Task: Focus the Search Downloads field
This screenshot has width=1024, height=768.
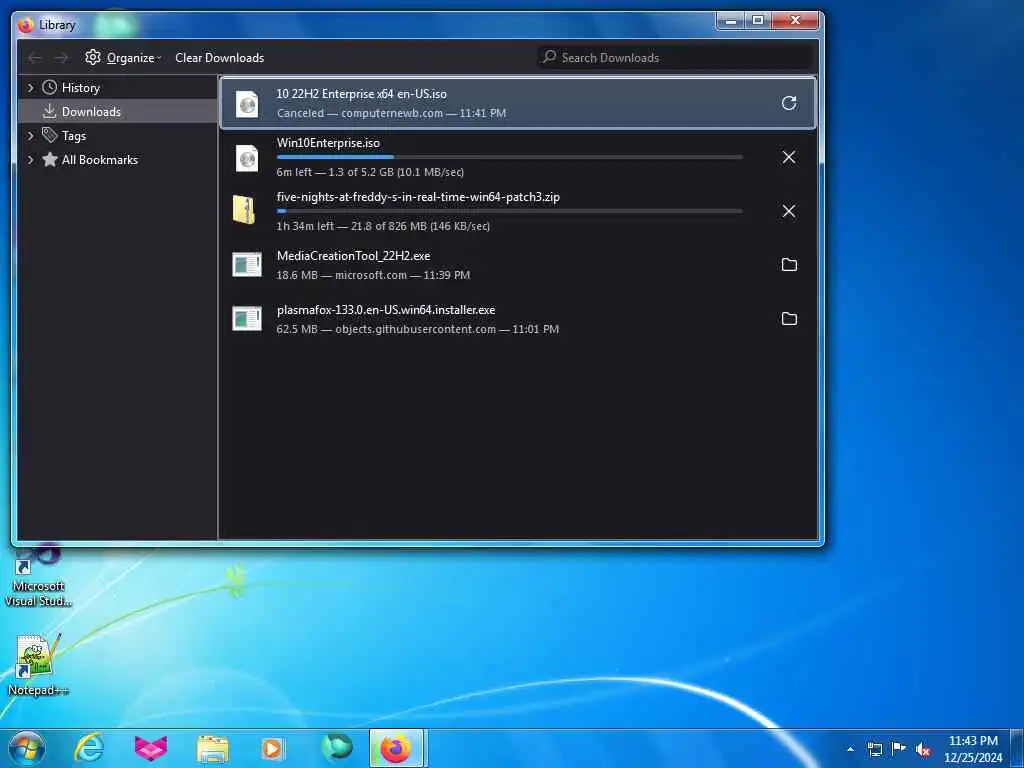Action: (x=675, y=57)
